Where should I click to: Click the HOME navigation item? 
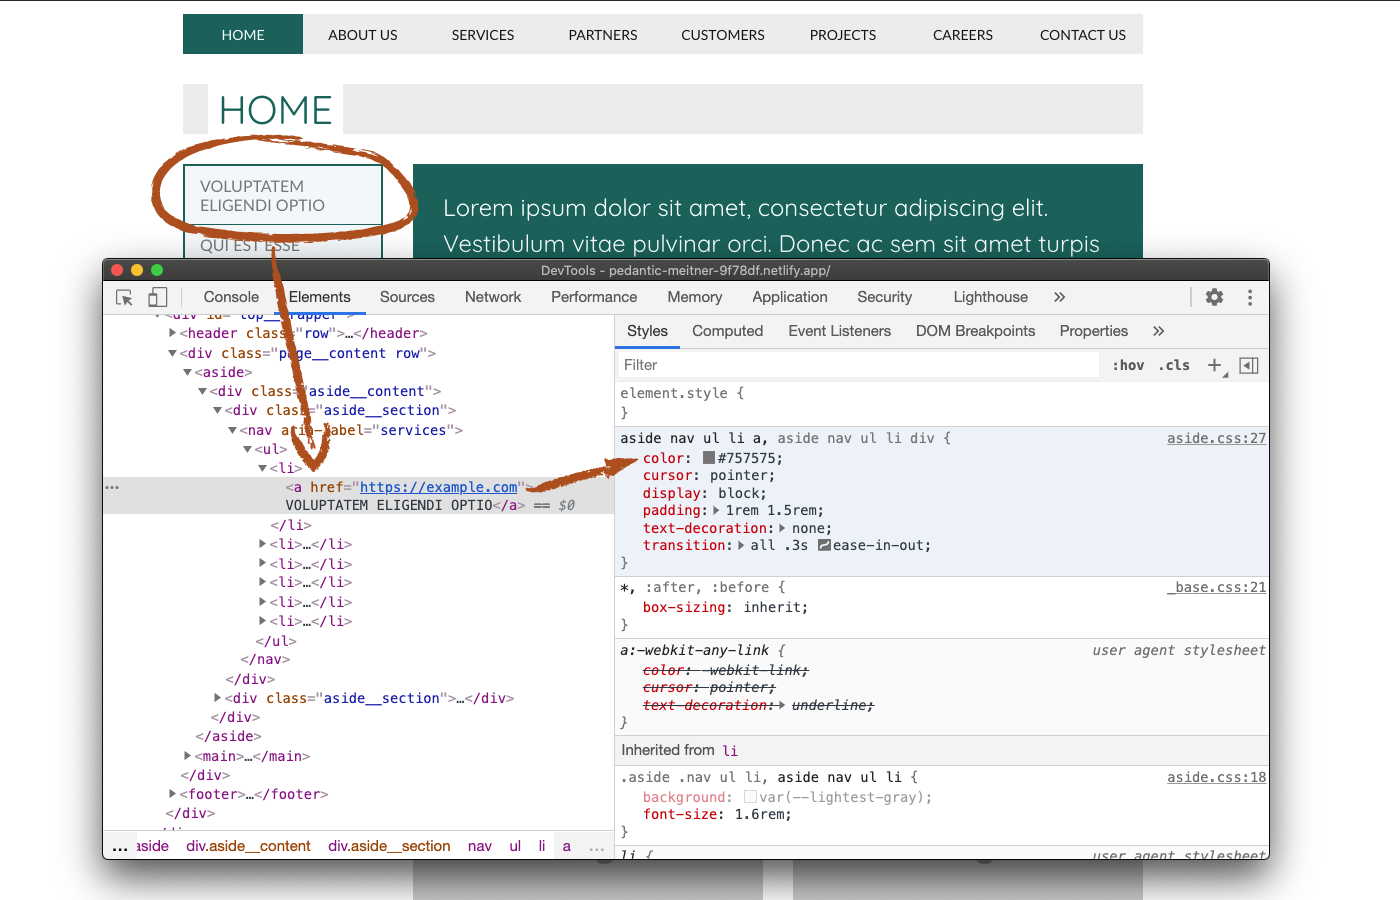[x=243, y=34]
